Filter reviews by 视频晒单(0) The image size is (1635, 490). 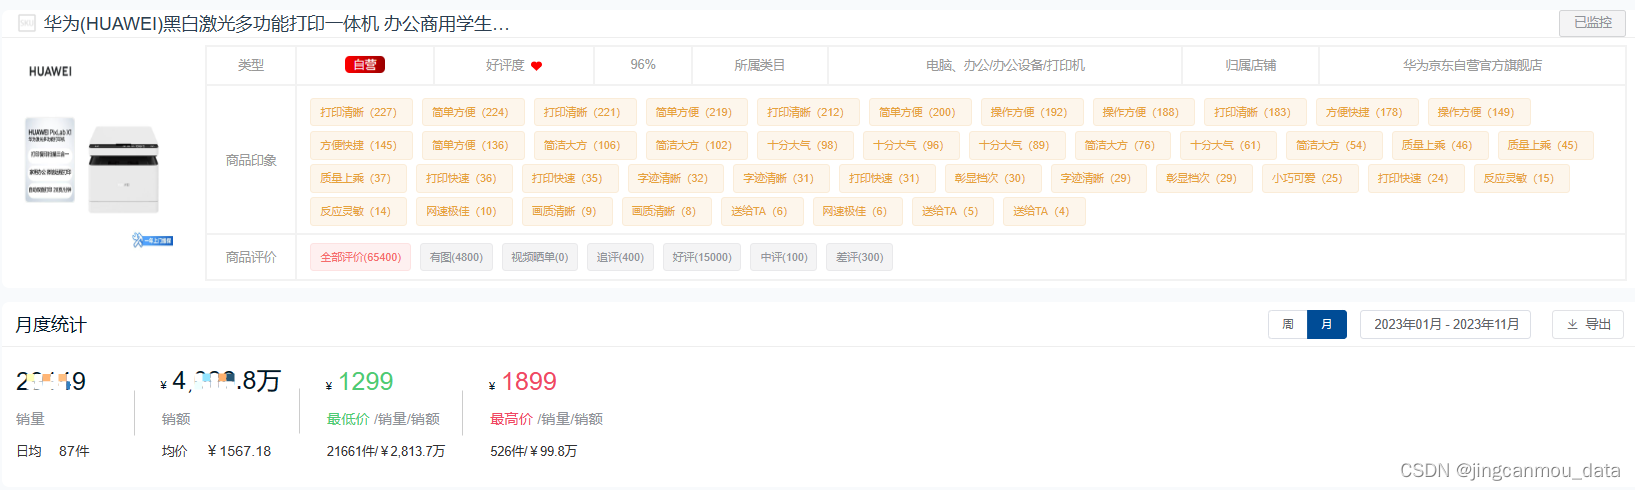click(x=540, y=257)
